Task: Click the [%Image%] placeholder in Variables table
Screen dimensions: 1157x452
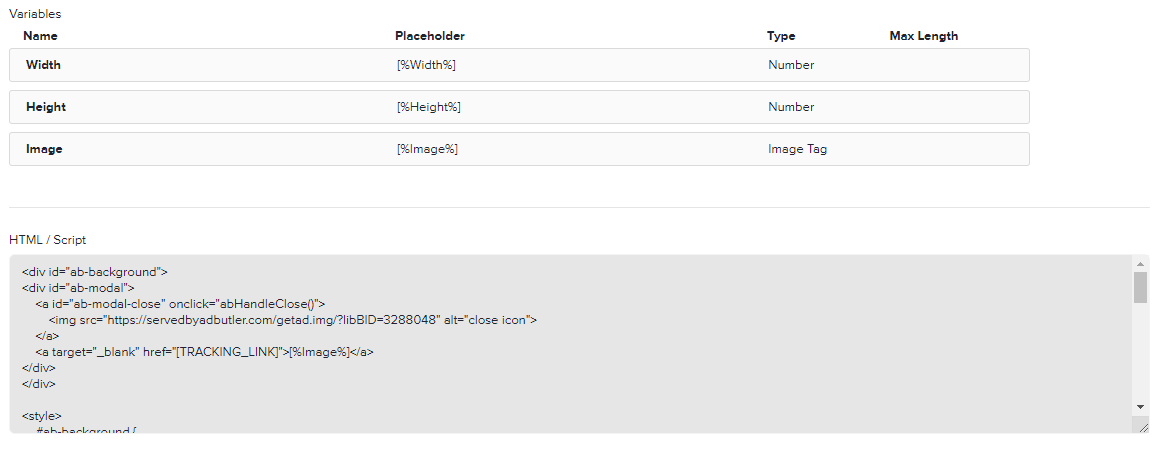Action: click(427, 149)
